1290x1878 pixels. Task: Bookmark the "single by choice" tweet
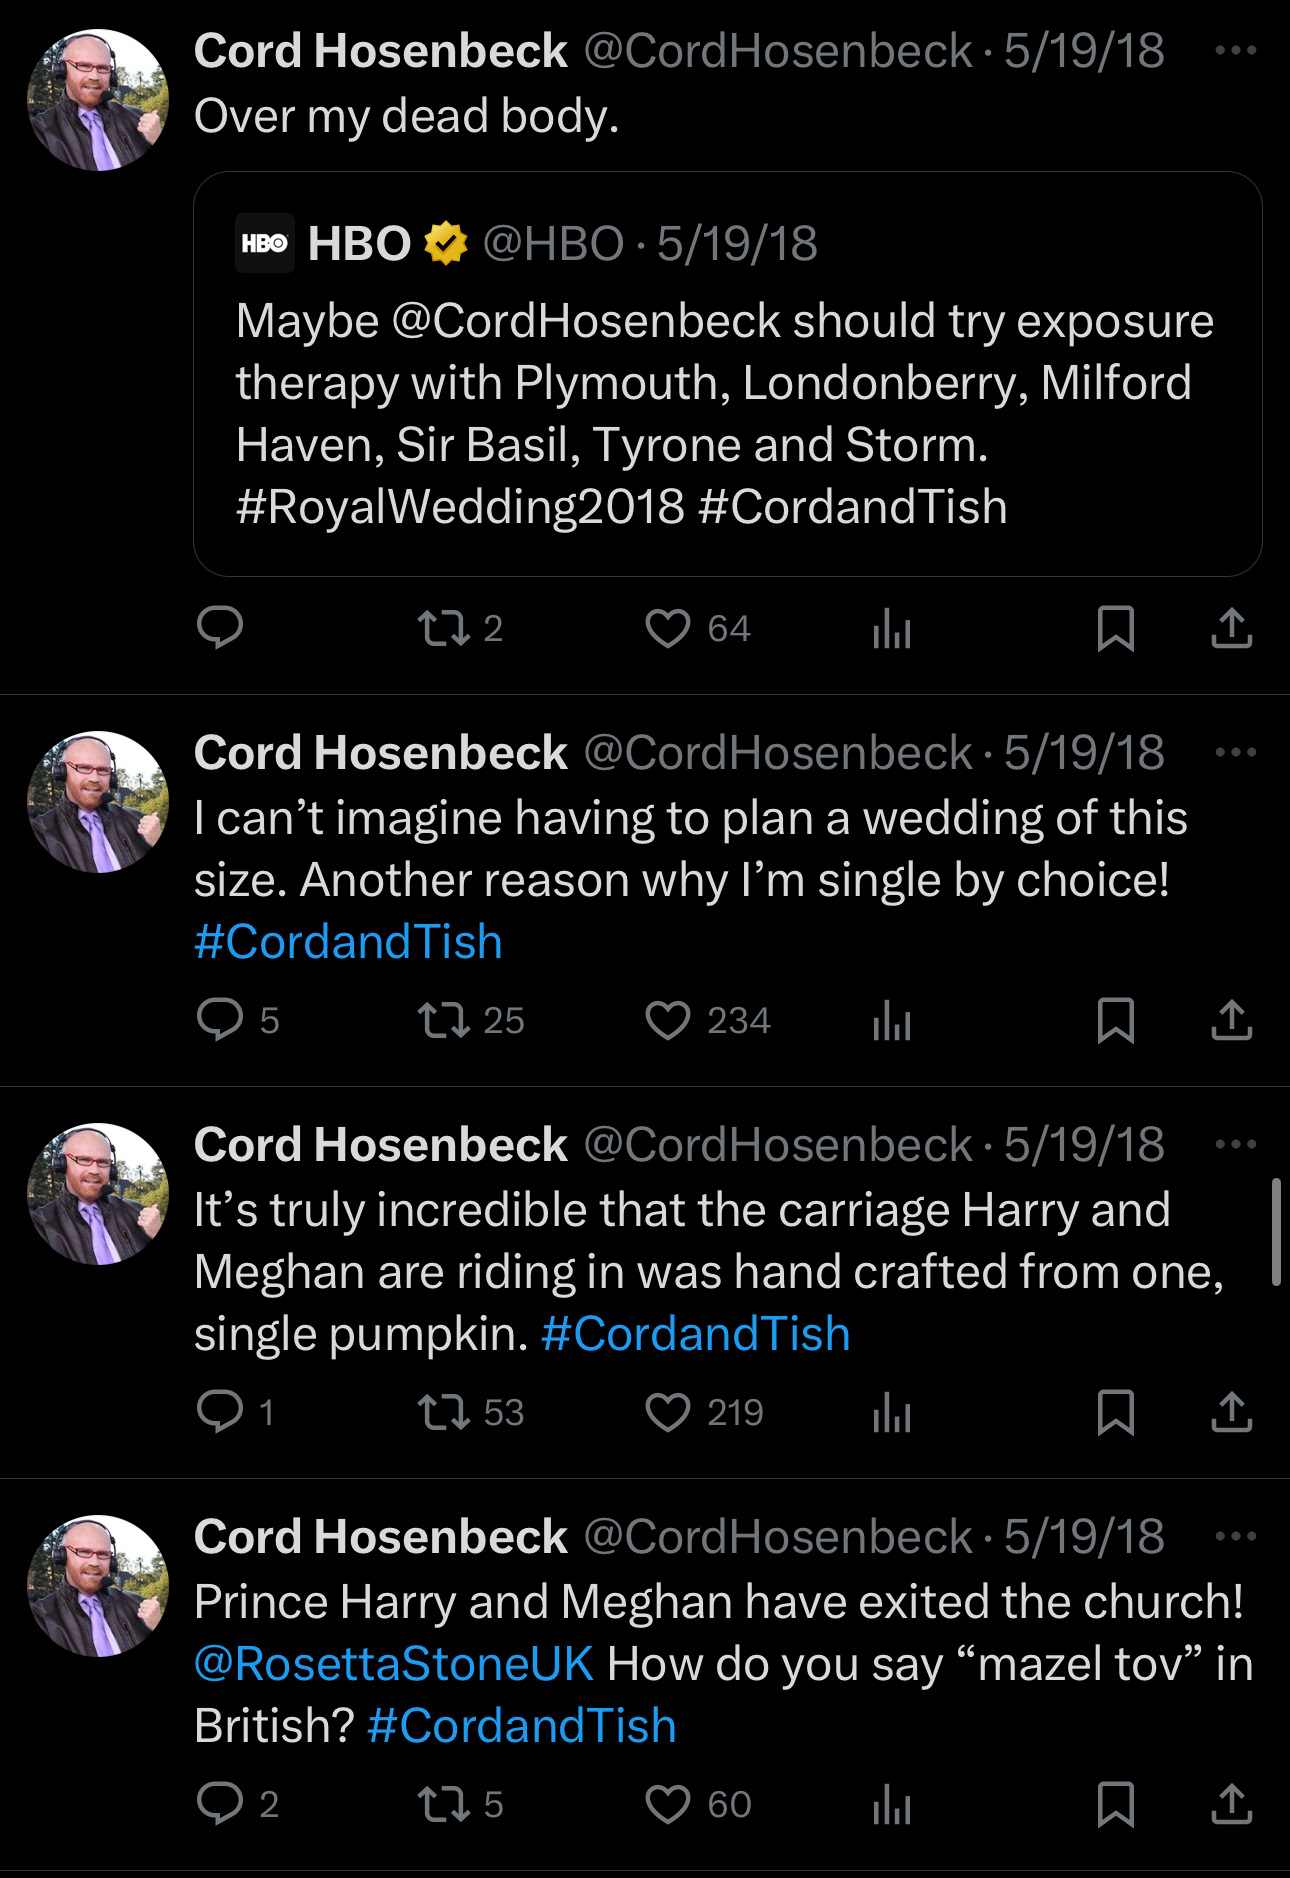(1115, 1020)
